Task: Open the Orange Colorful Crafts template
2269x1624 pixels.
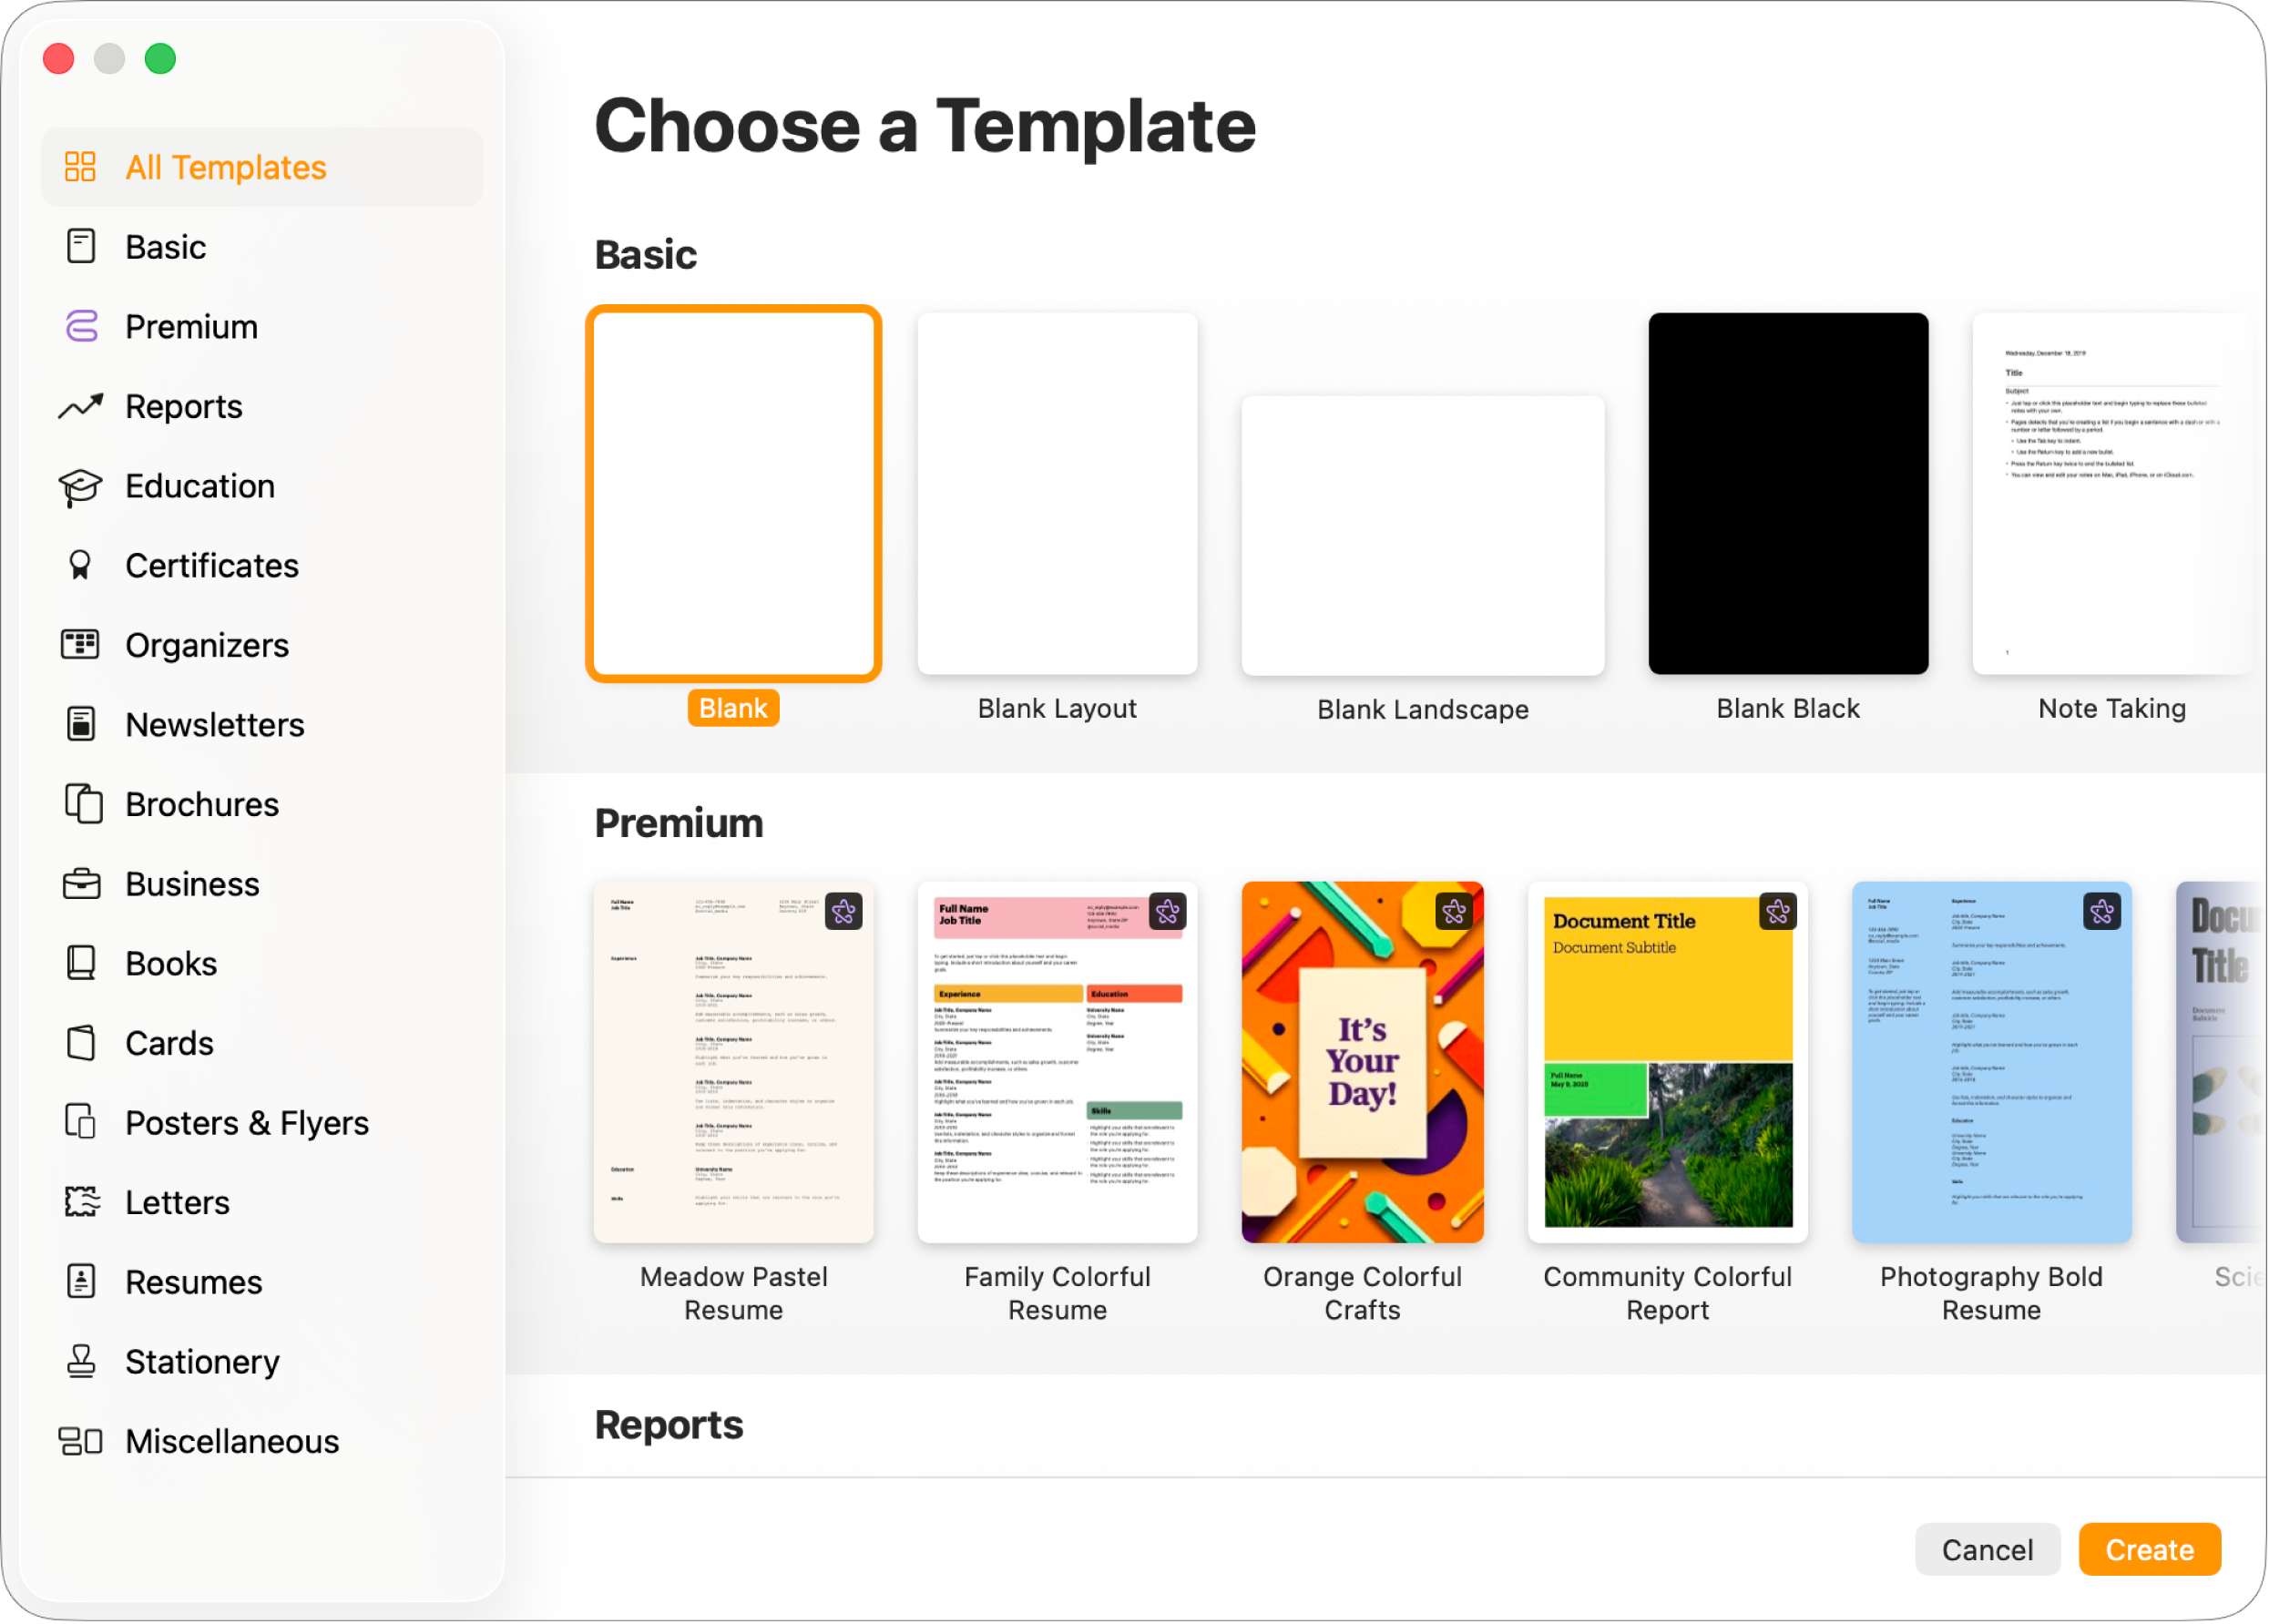Action: click(1362, 1063)
